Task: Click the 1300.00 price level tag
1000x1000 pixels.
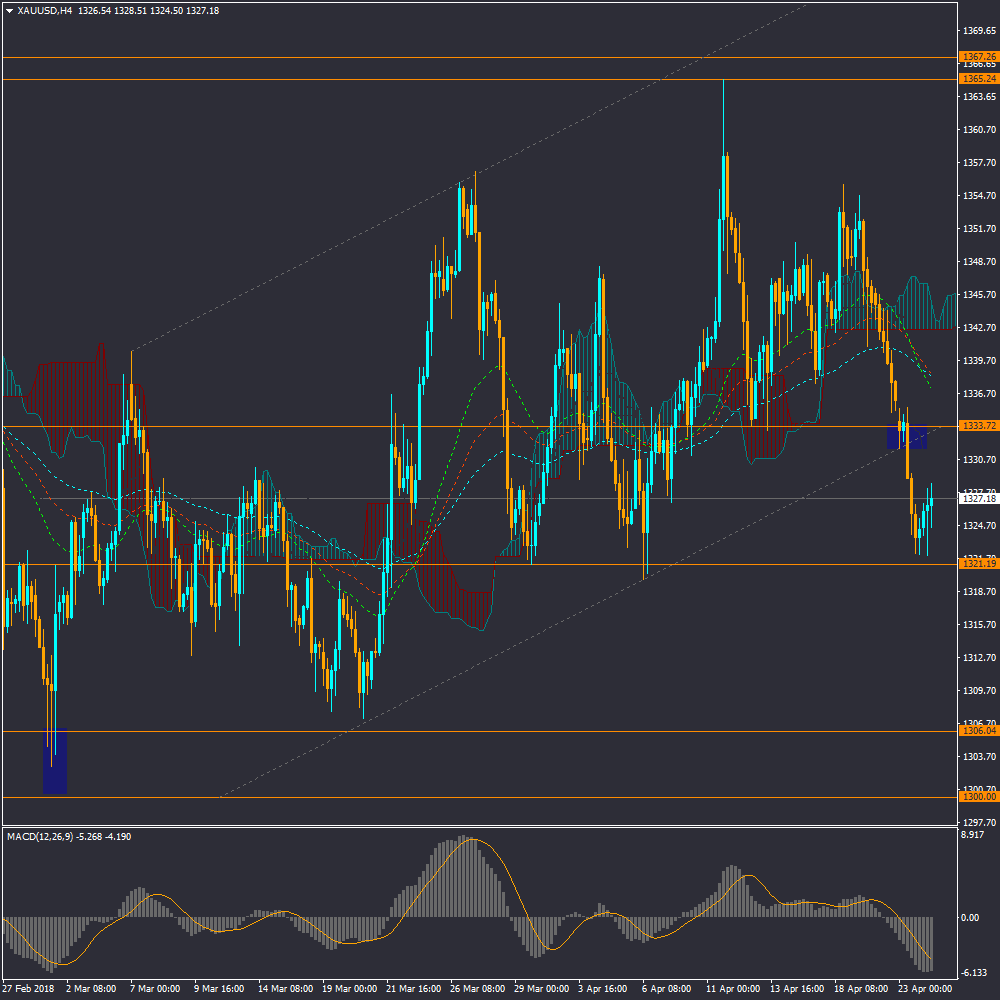Action: pos(977,797)
